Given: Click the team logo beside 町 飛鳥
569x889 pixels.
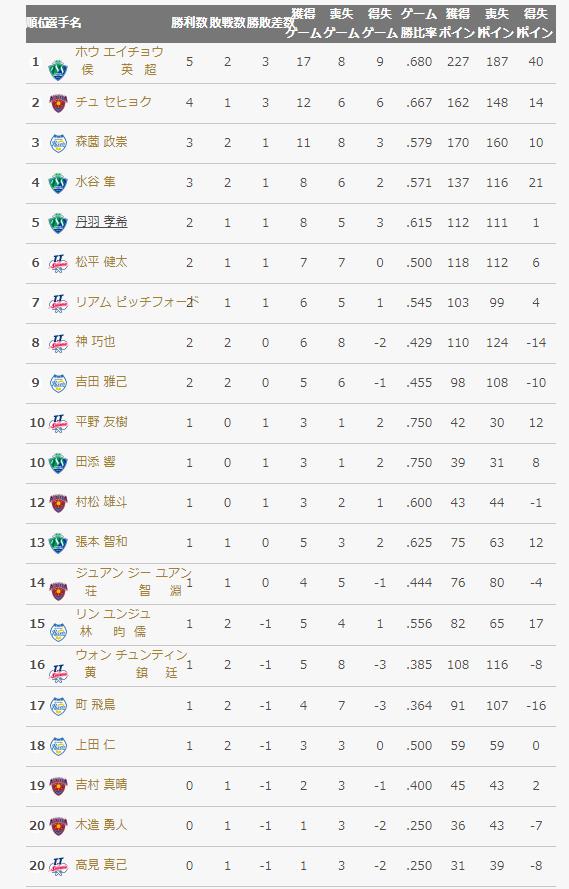Looking at the screenshot, I should [58, 706].
